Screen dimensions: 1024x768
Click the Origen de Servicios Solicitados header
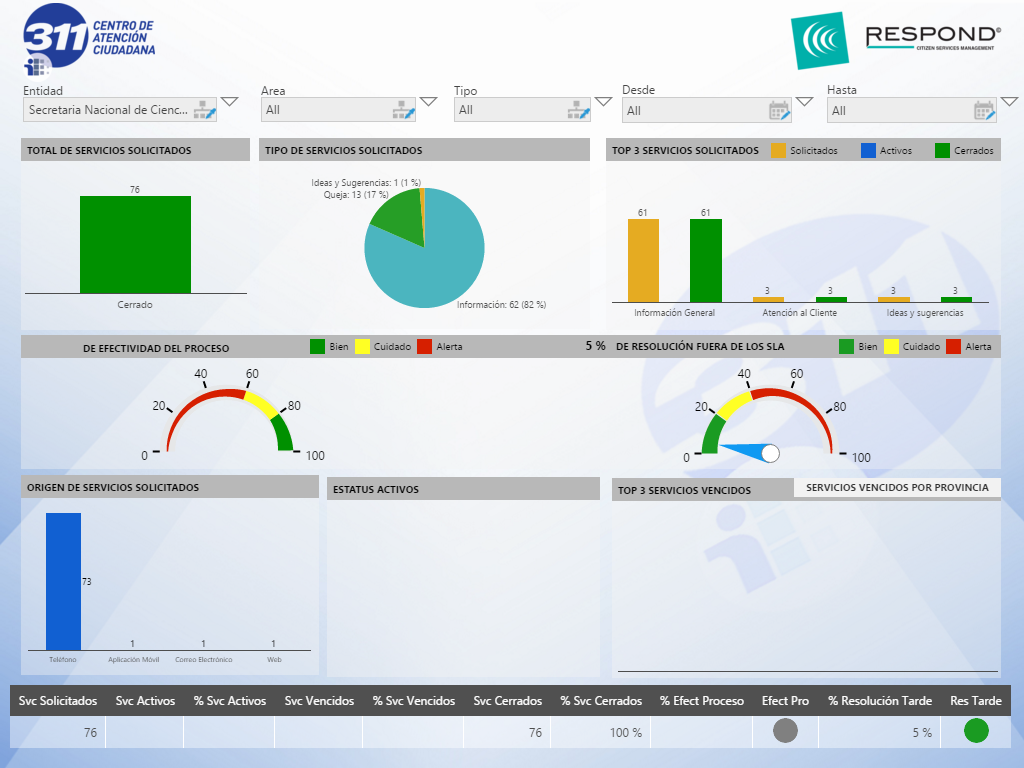170,487
